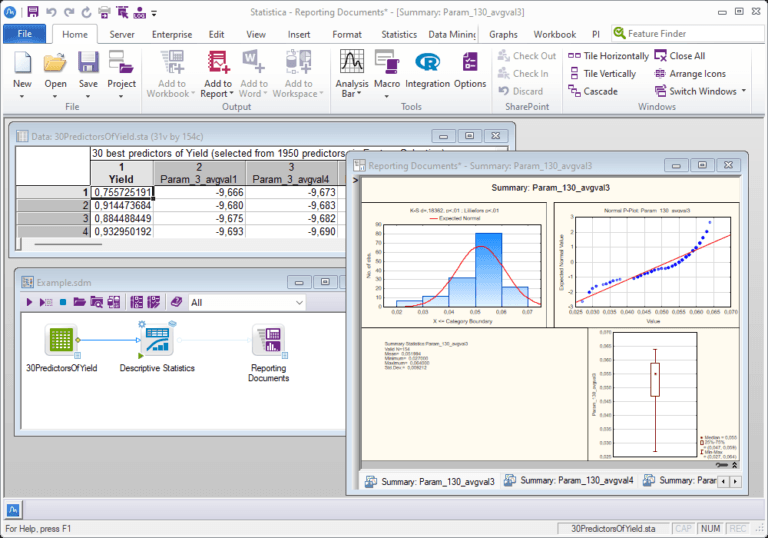Click the Redo arrow in quick access toolbar

point(69,12)
